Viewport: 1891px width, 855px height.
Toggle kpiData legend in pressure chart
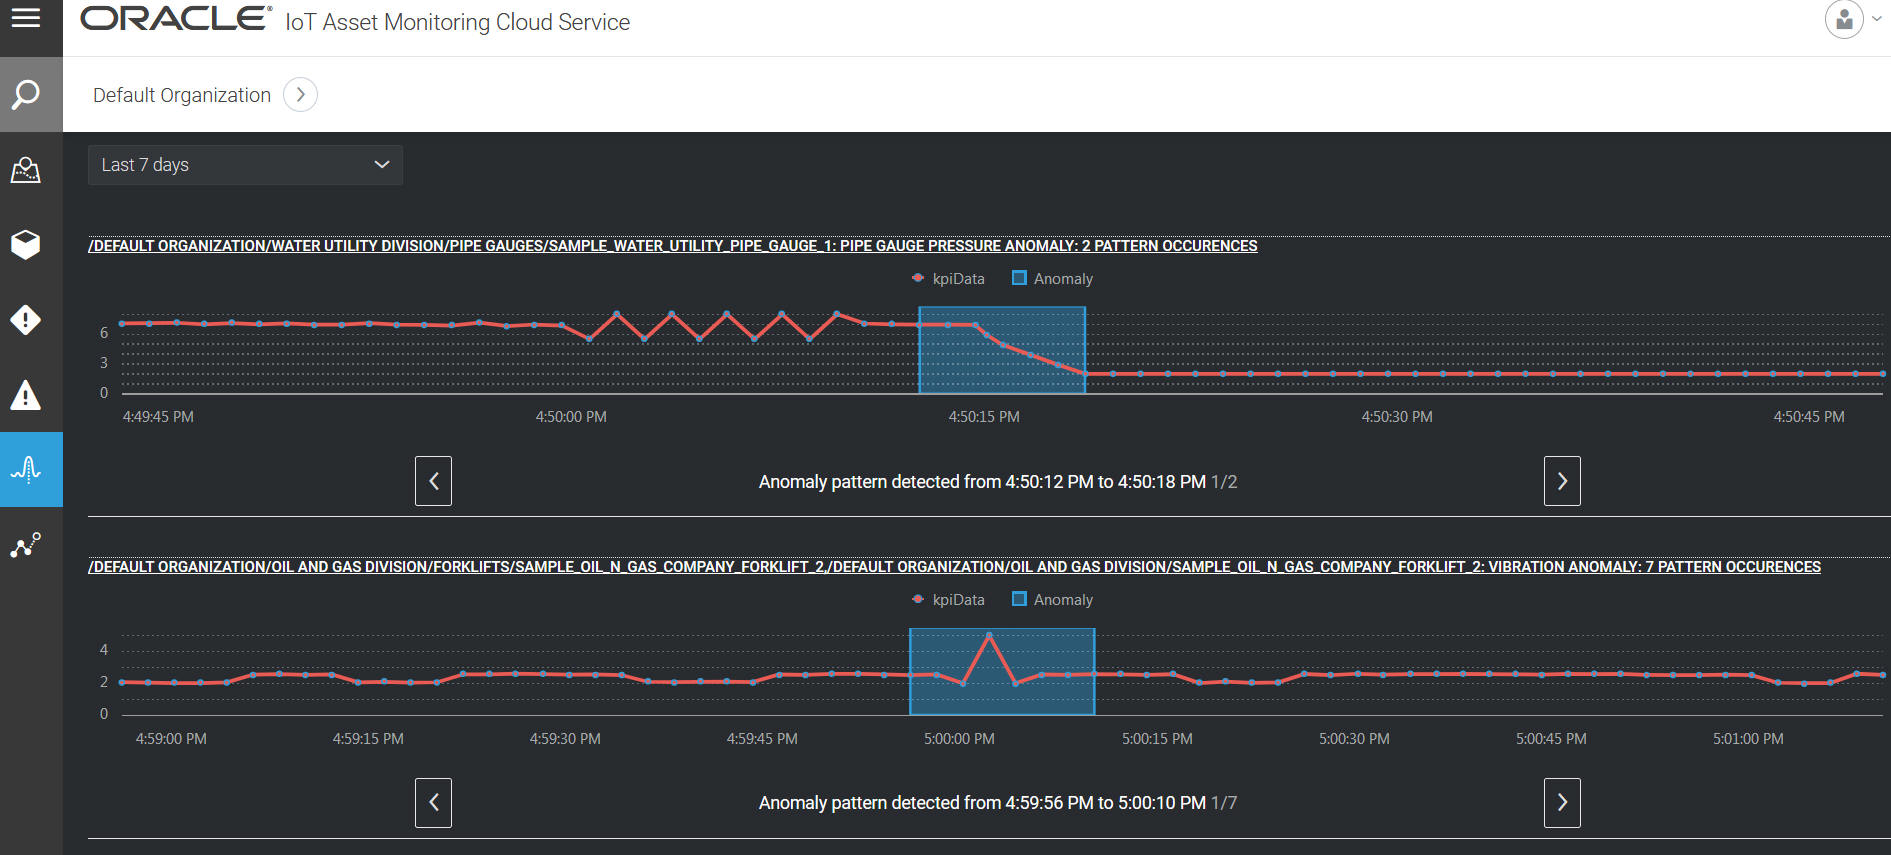[948, 279]
